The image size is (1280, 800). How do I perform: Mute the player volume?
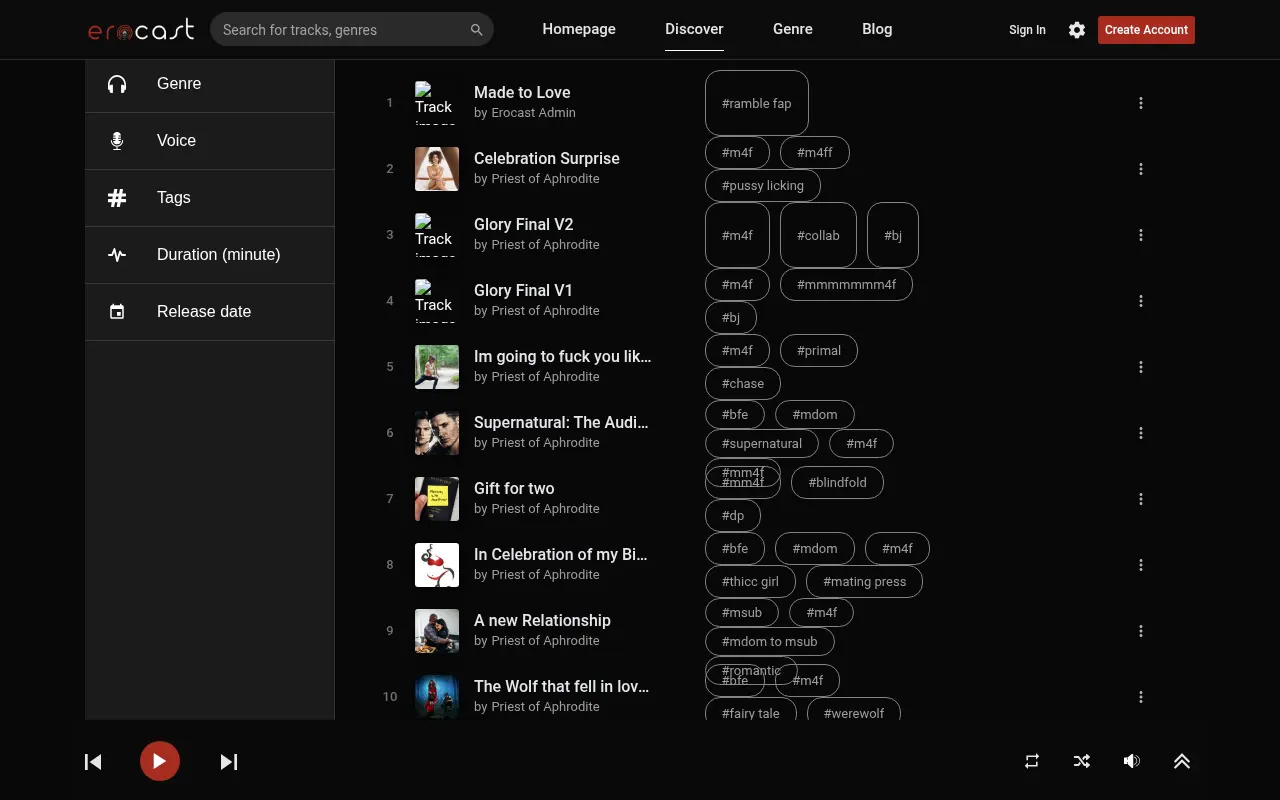click(x=1132, y=761)
